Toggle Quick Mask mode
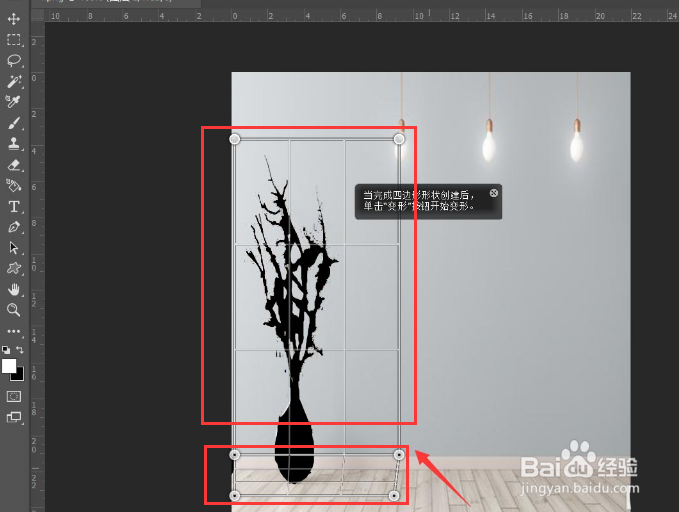Screen dimensions: 679x512 coord(13,396)
